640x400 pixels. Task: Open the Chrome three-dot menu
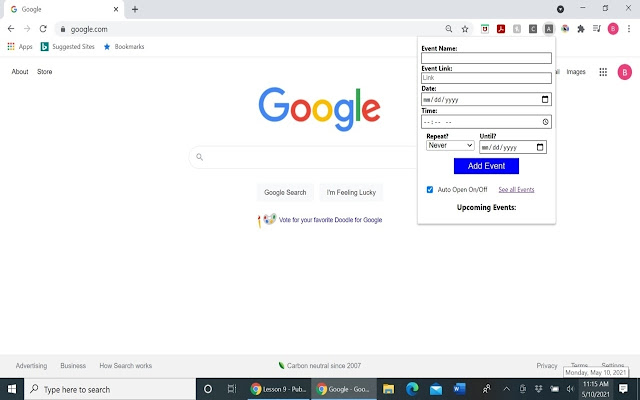[x=629, y=29]
